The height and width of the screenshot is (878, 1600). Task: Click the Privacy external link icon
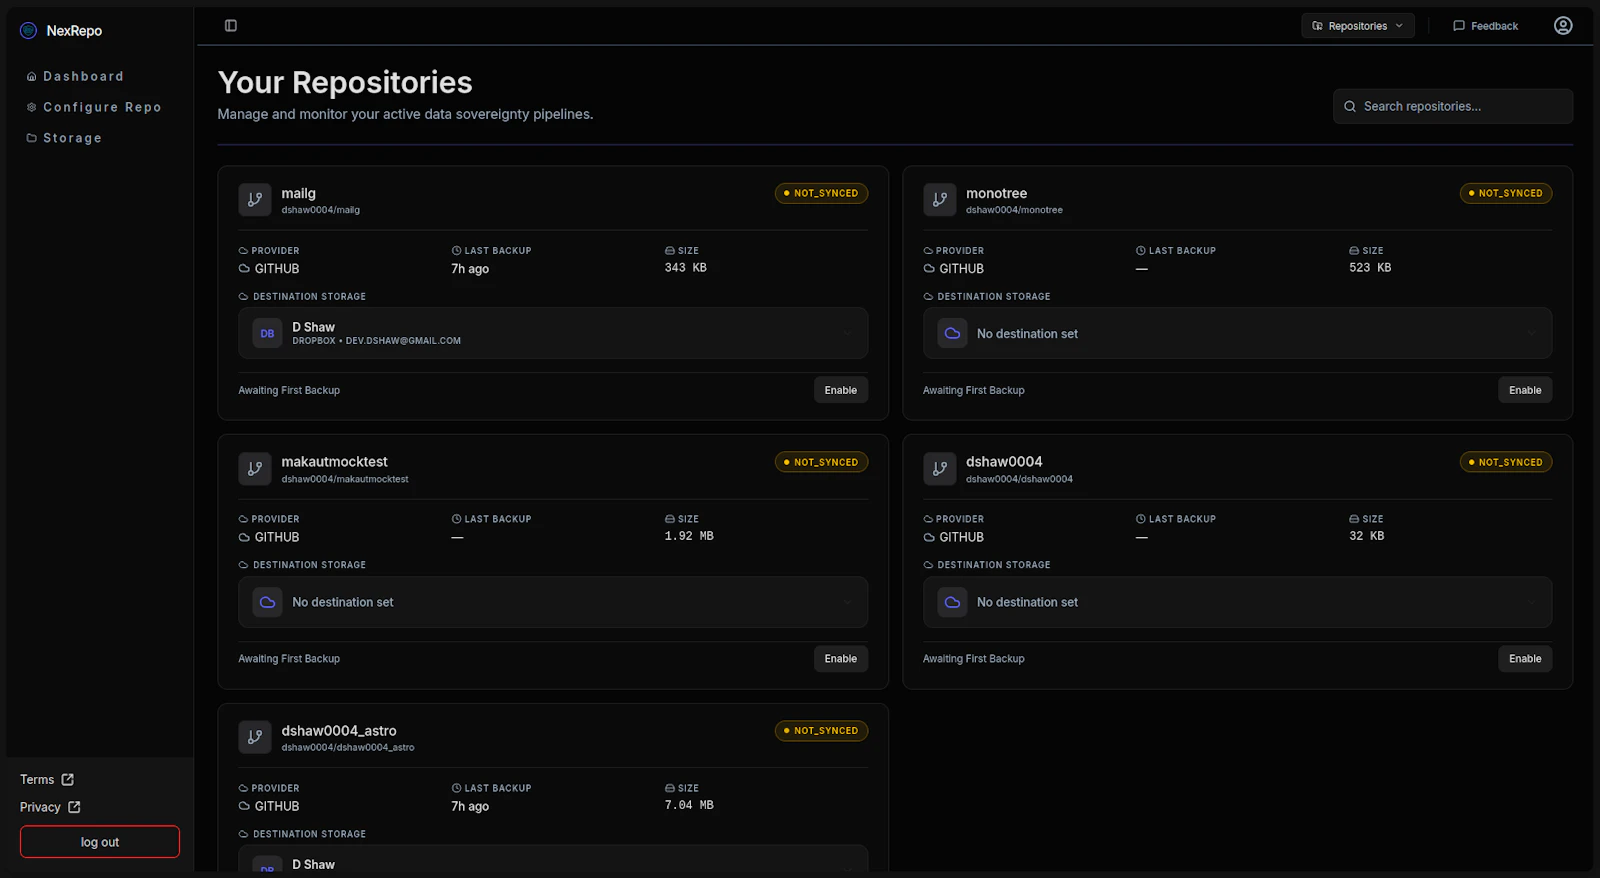click(74, 807)
